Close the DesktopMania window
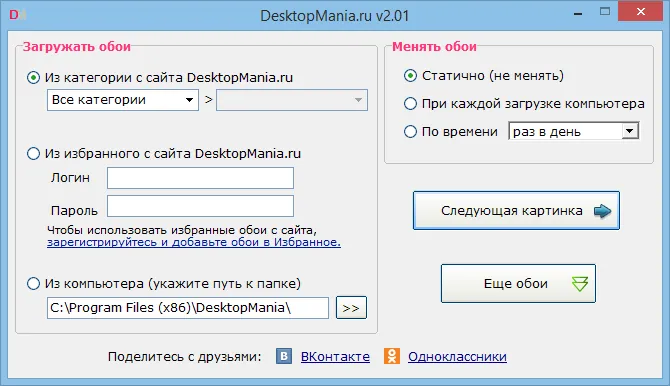 tap(640, 12)
